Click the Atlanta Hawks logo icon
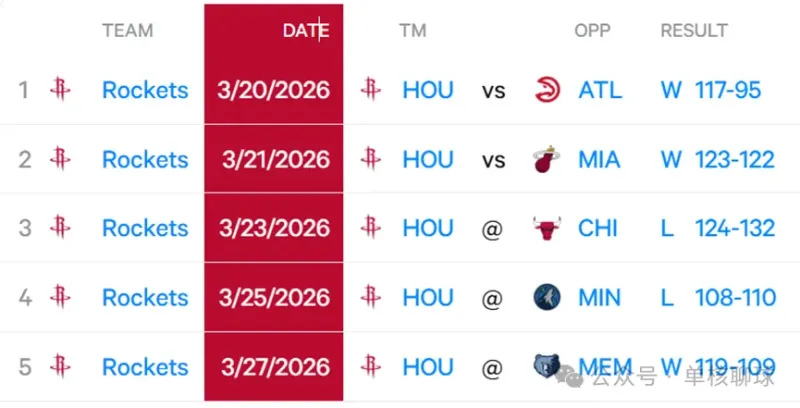The width and height of the screenshot is (800, 408). point(547,90)
